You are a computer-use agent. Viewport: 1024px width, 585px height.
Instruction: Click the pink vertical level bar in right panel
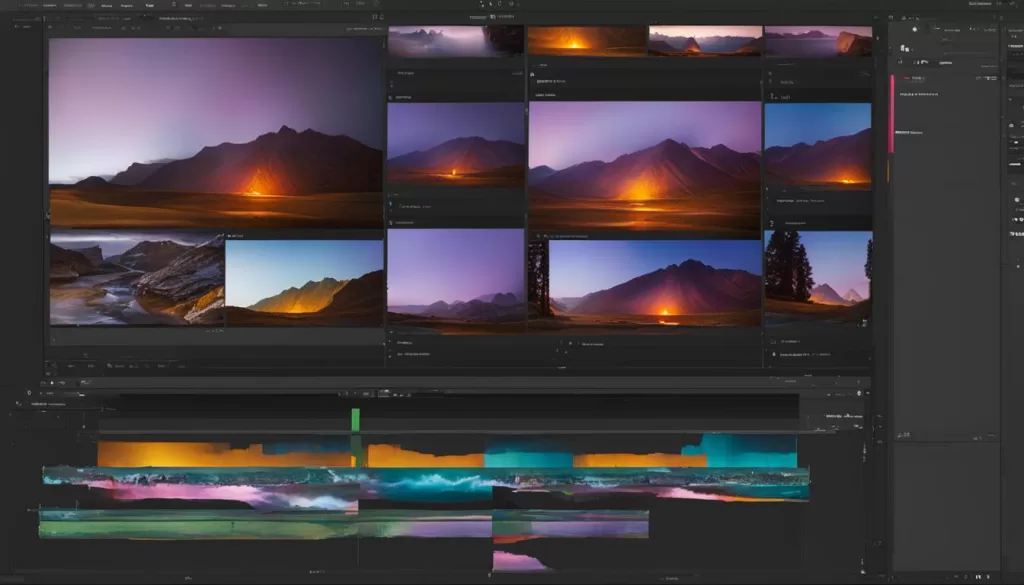[891, 114]
